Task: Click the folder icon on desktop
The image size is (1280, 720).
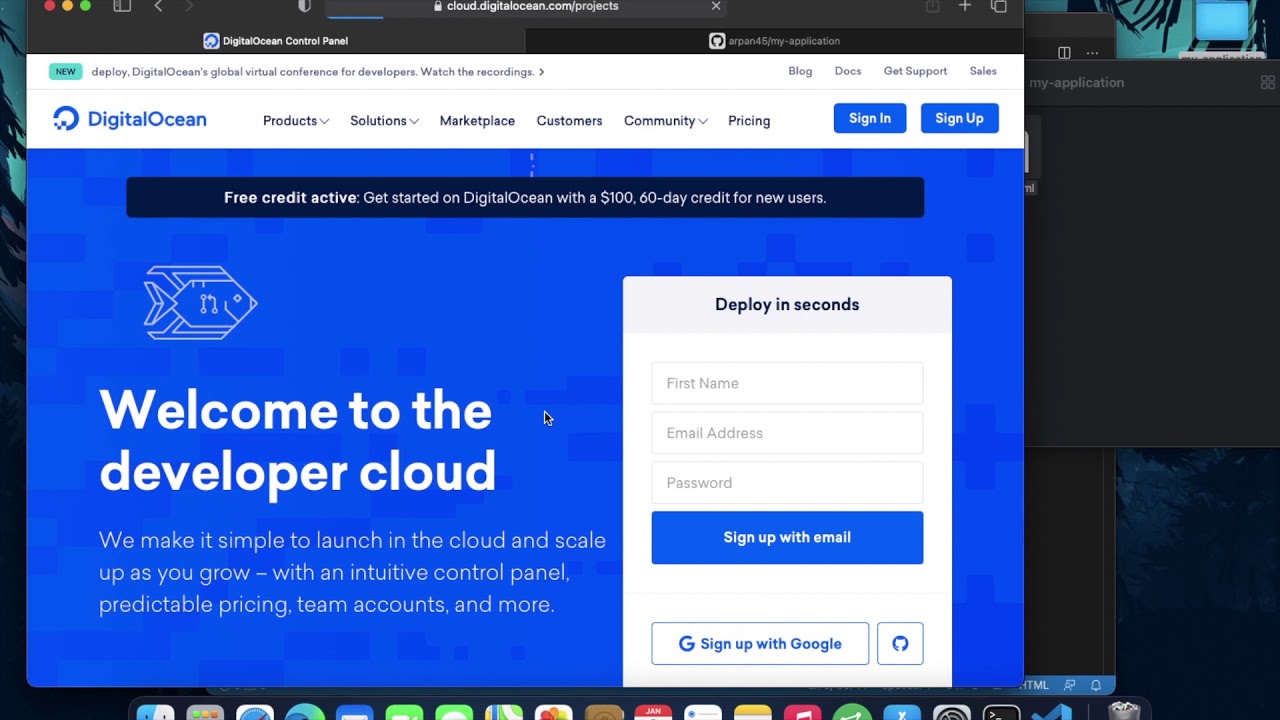Action: 1222,23
